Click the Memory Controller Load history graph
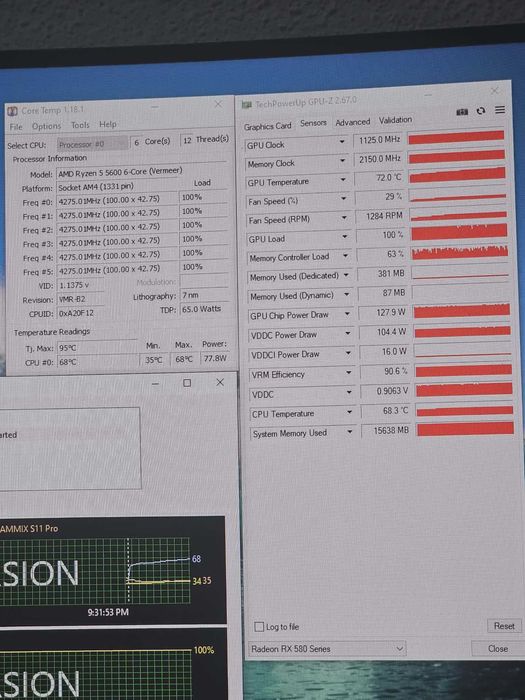 [459, 252]
